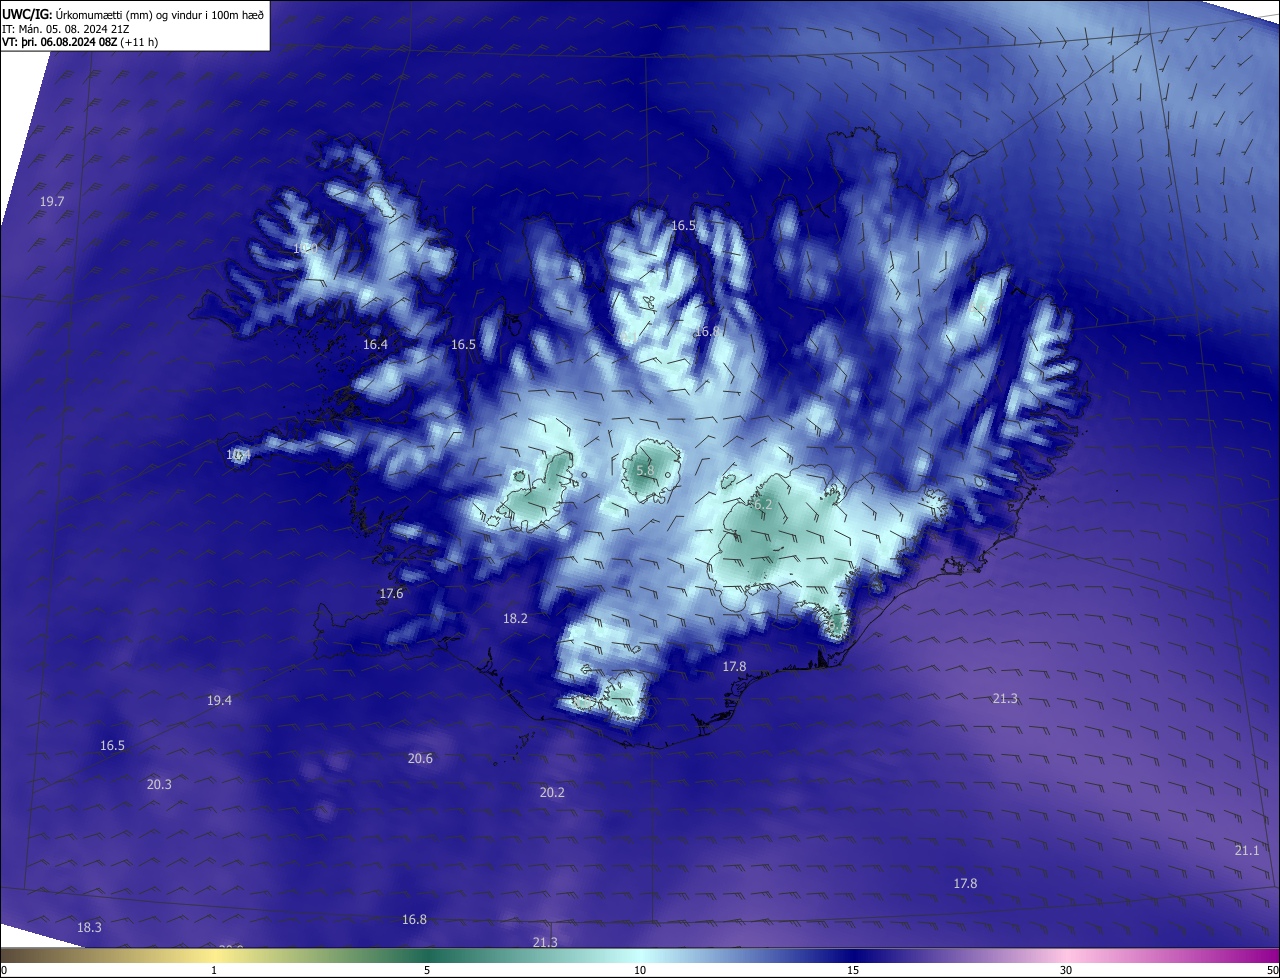The image size is (1280, 978).
Task: Click the 18.2 value label
Action: 515,619
